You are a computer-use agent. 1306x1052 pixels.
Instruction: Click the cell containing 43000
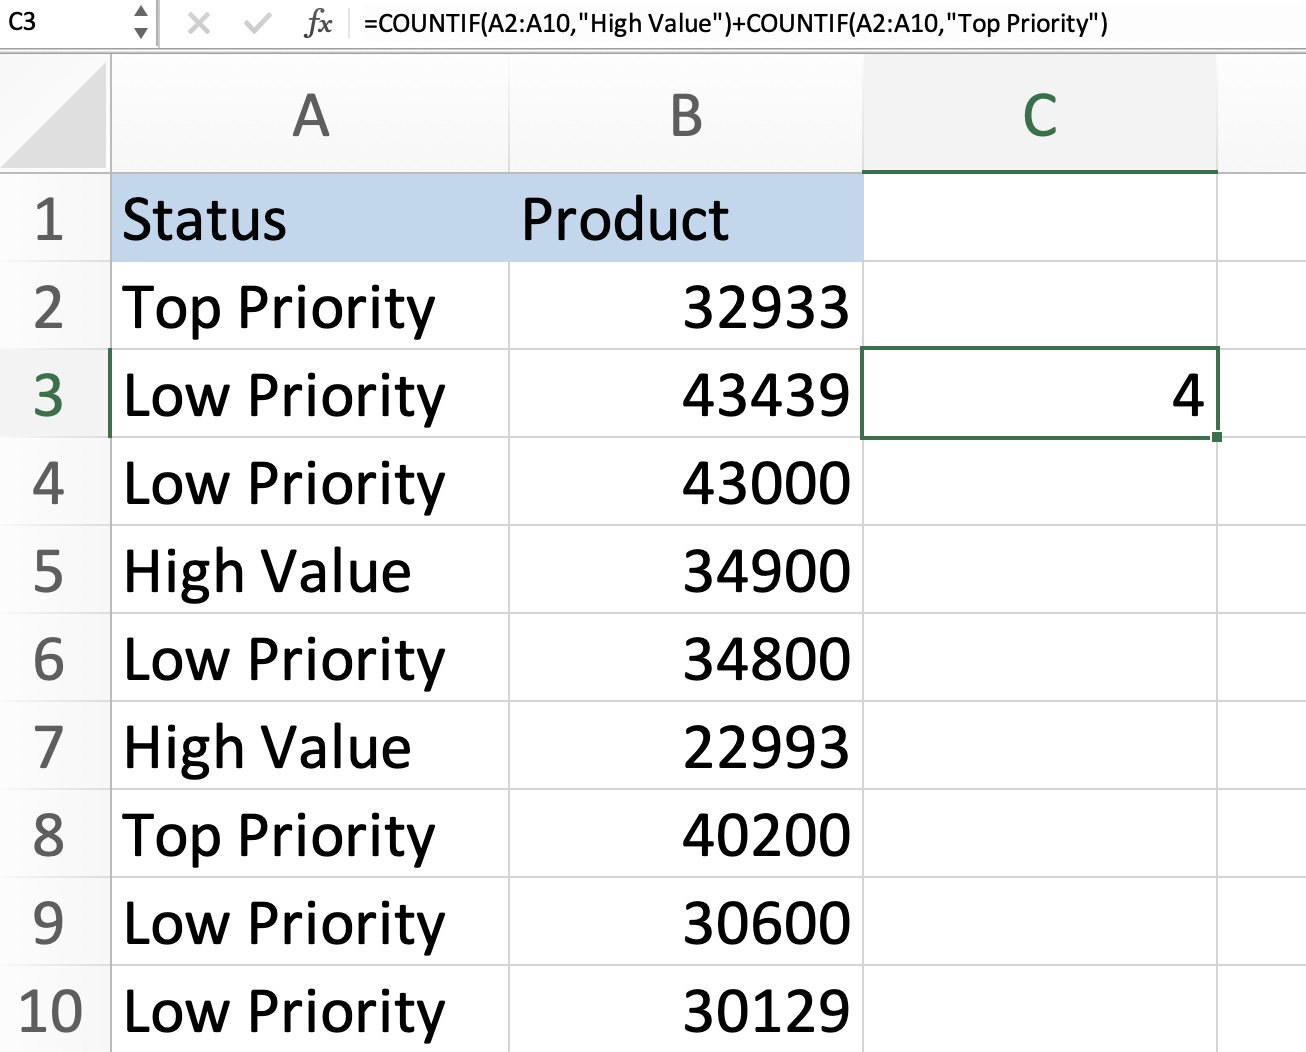tap(686, 482)
